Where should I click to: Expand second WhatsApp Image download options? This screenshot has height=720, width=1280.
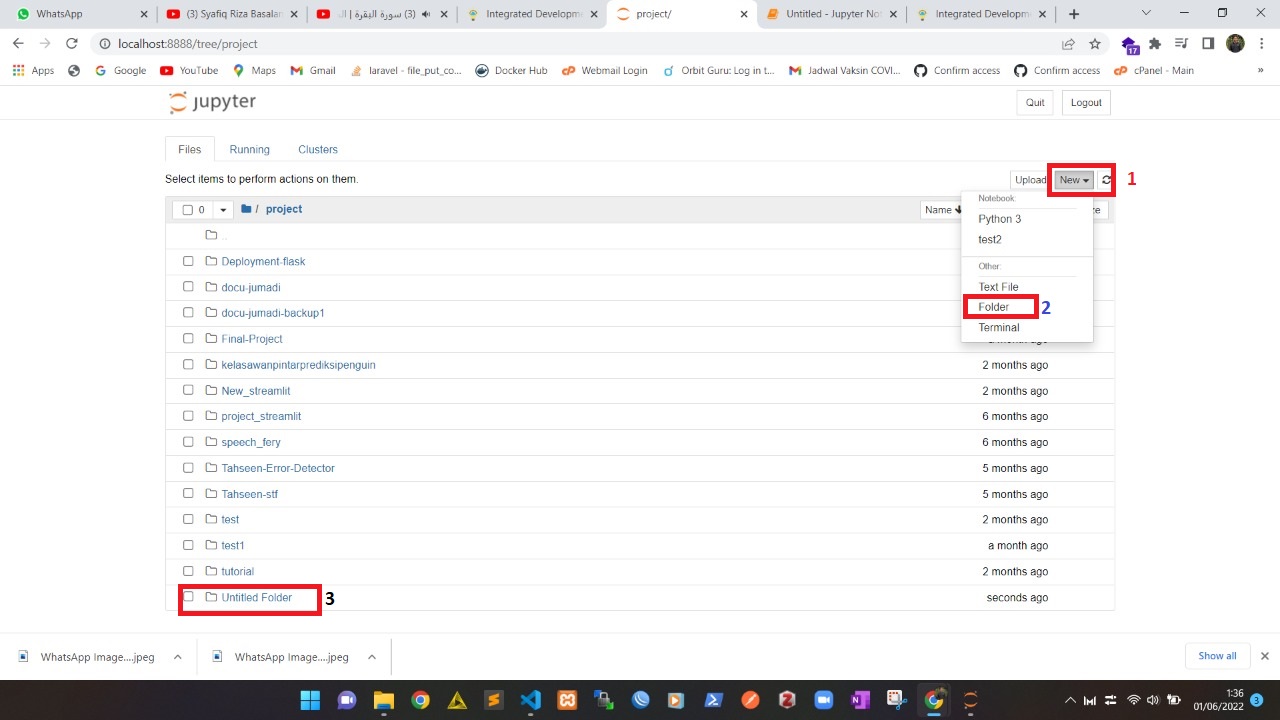(371, 657)
